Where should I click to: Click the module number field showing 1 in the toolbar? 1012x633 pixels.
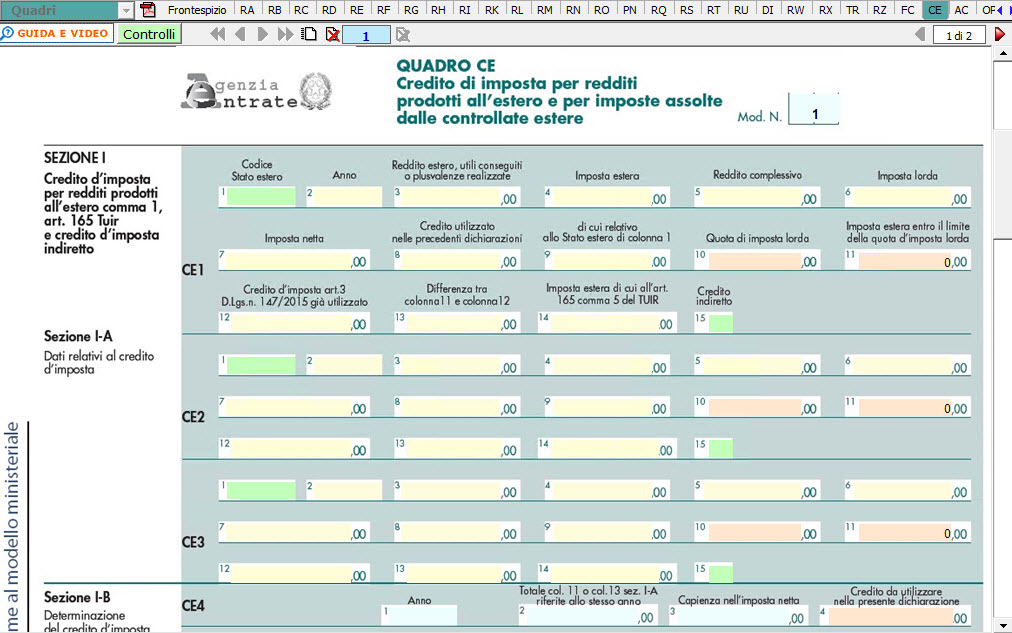(x=366, y=35)
